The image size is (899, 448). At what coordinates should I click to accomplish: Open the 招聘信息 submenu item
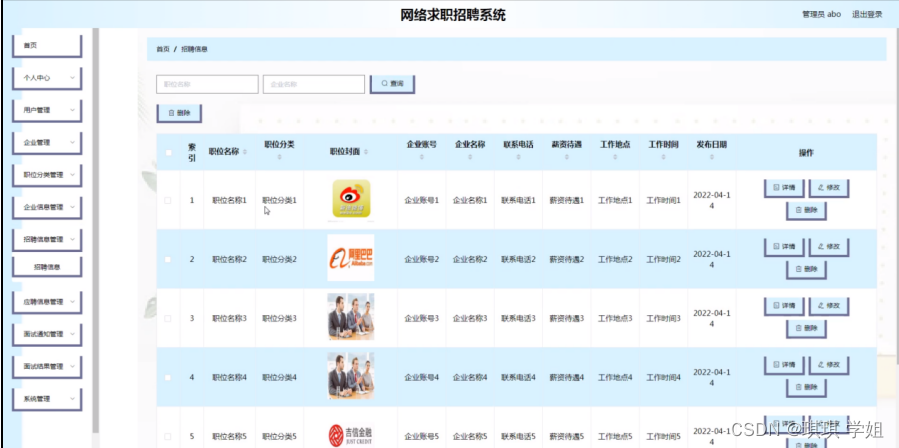pyautogui.click(x=47, y=267)
